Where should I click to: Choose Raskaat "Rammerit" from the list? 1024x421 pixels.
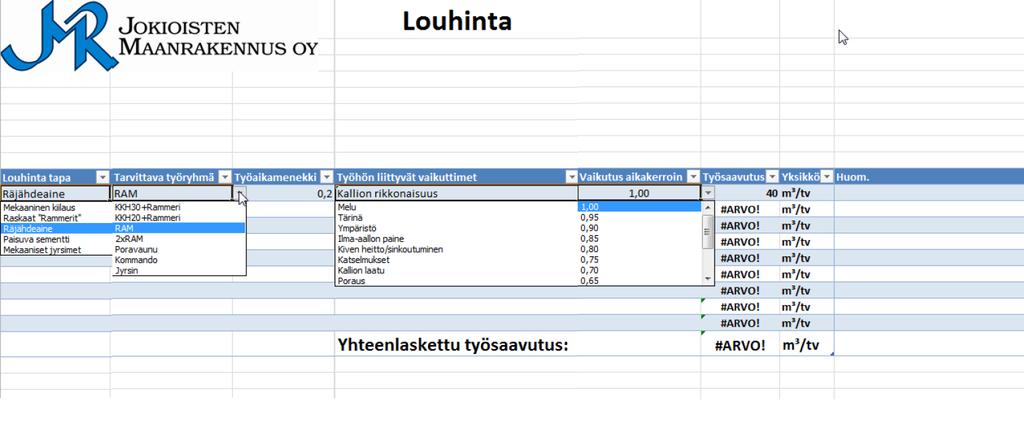(x=42, y=218)
